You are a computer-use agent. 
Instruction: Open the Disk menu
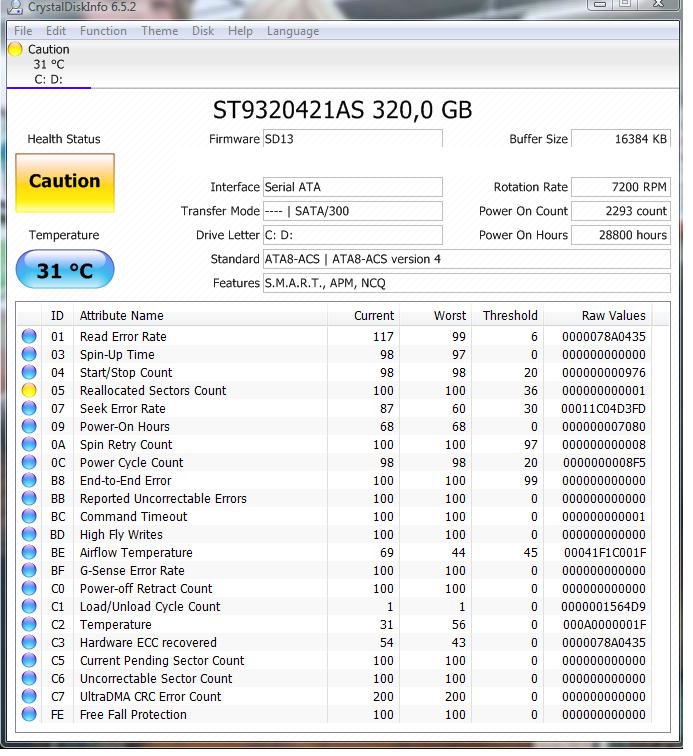203,31
